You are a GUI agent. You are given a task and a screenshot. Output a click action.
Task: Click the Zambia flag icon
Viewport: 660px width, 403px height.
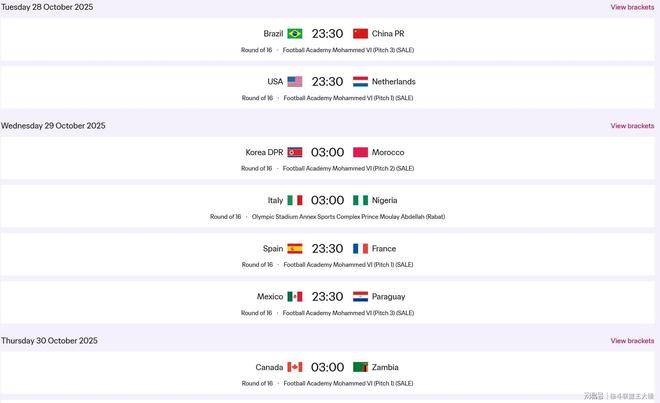coord(360,367)
